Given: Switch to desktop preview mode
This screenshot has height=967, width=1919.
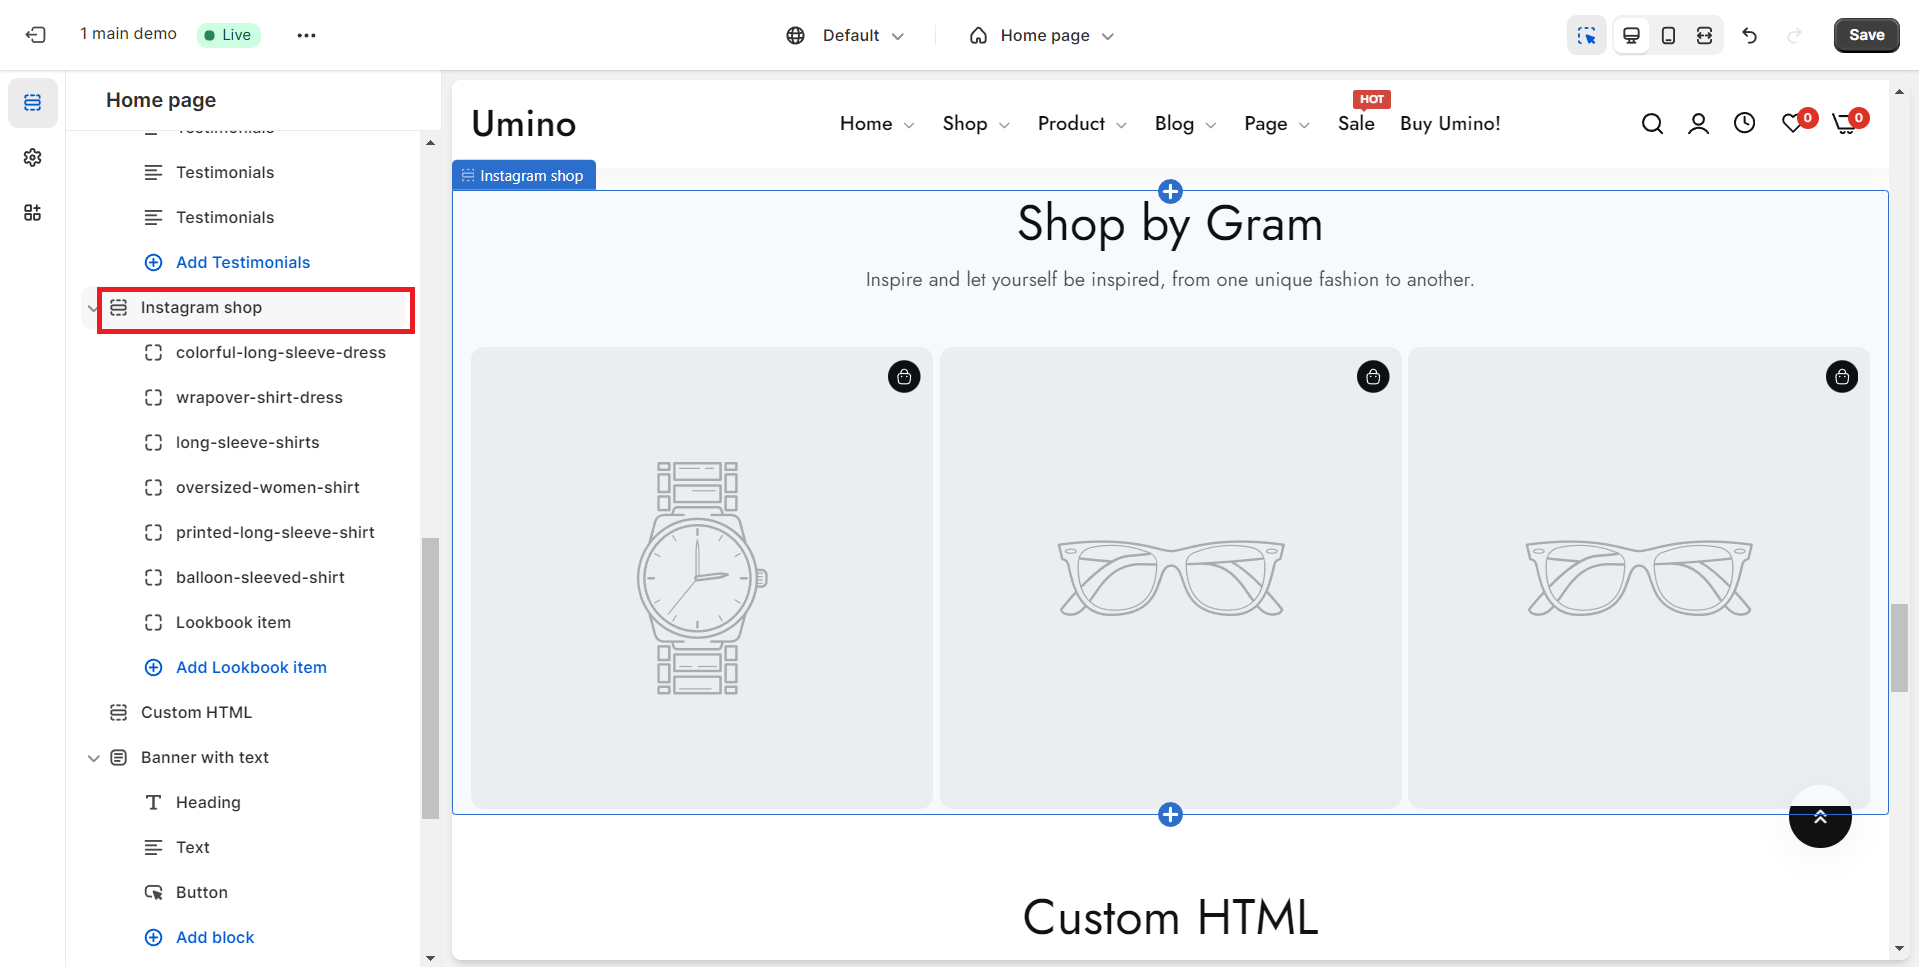Looking at the screenshot, I should 1631,35.
